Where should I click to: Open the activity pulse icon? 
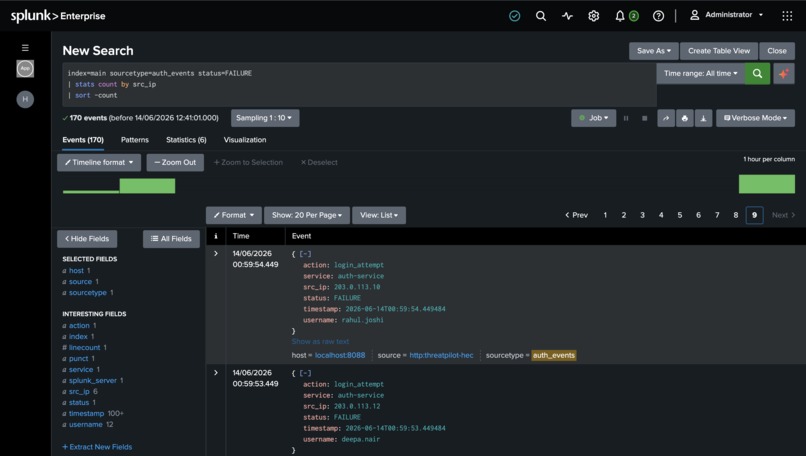[567, 16]
